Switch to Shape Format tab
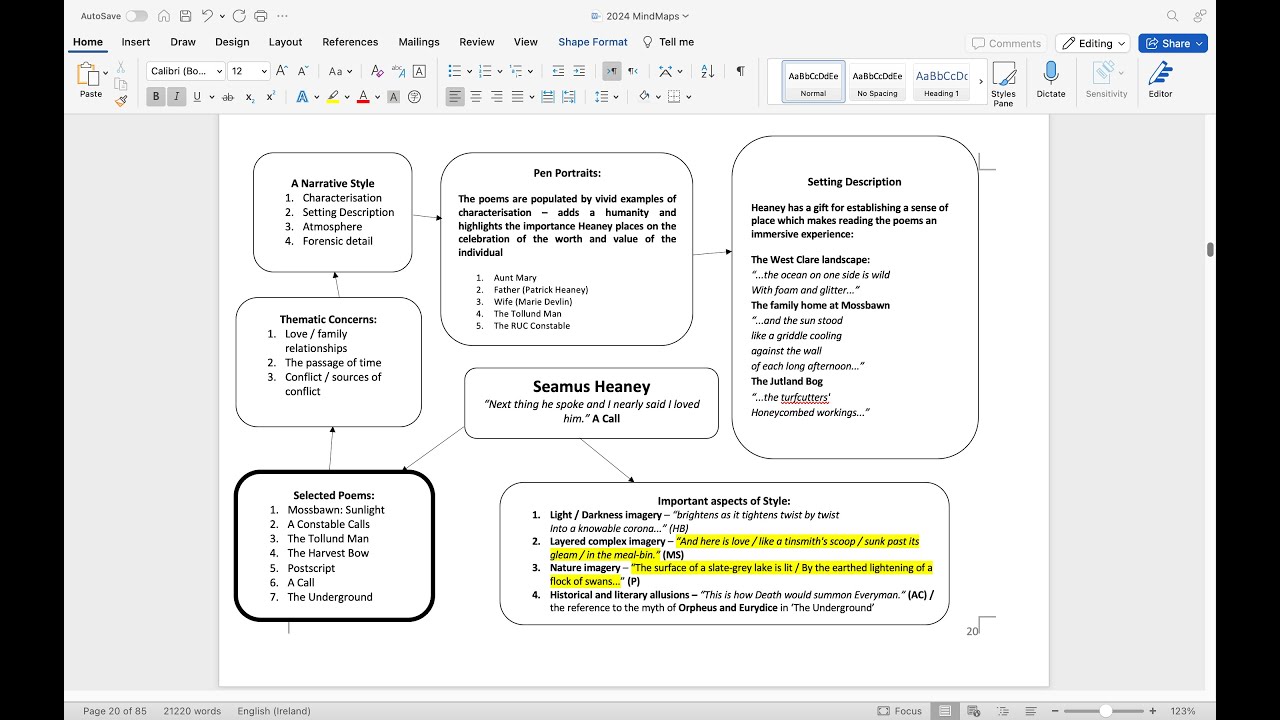Image resolution: width=1280 pixels, height=720 pixels. coord(593,42)
